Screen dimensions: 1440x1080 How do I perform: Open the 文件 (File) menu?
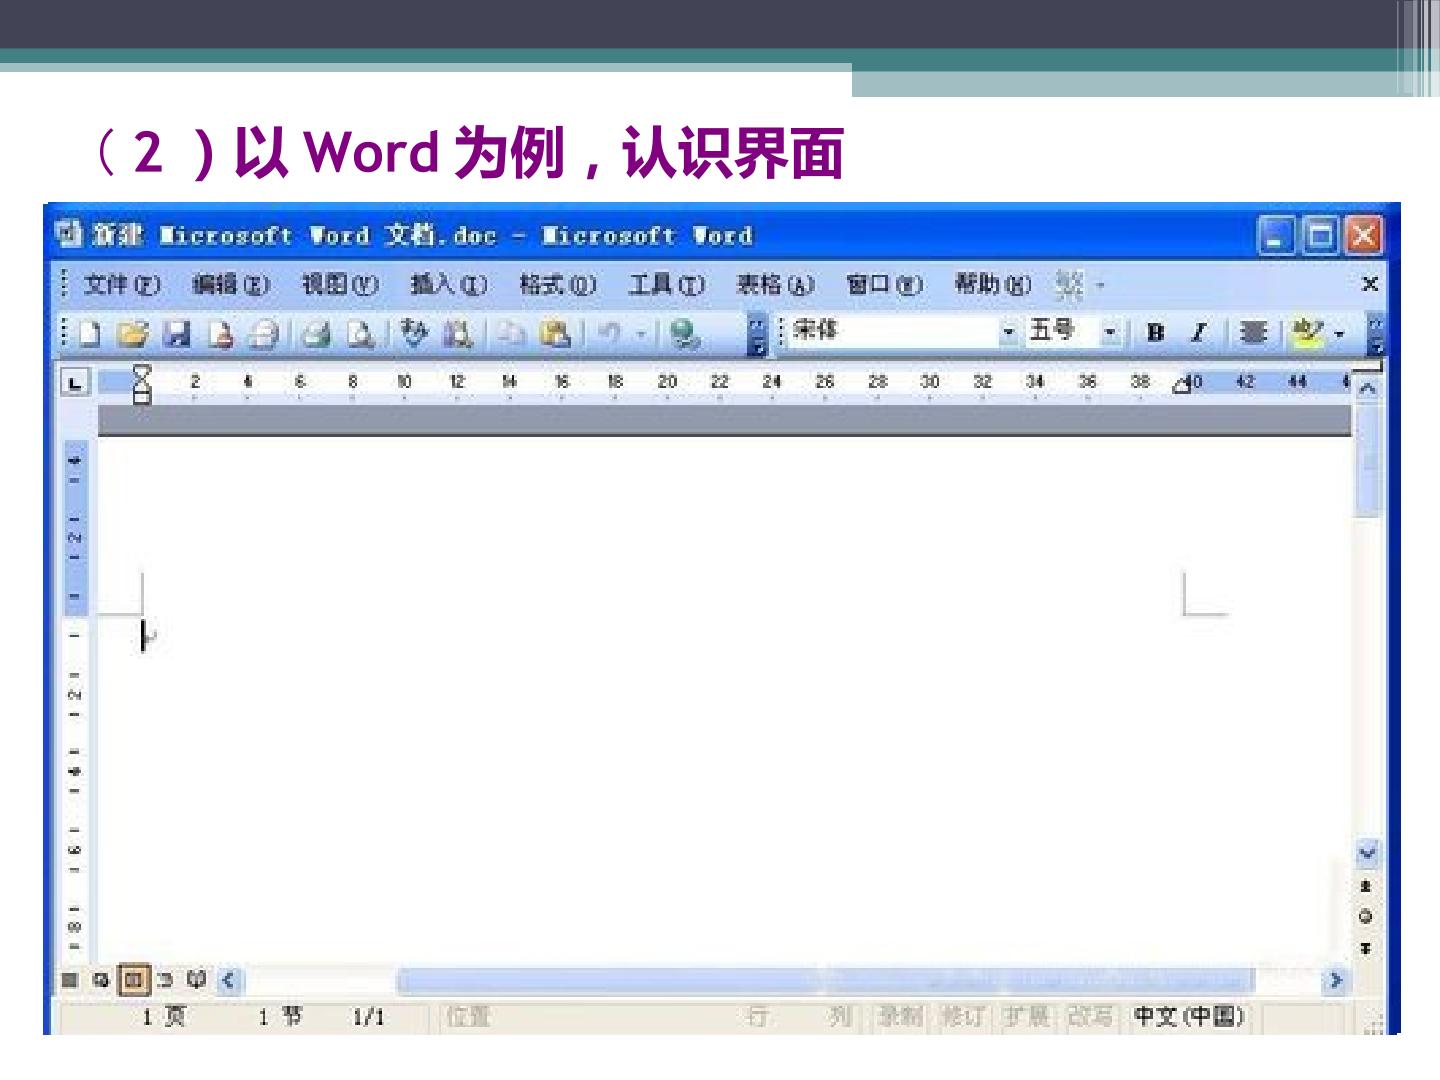[x=122, y=285]
